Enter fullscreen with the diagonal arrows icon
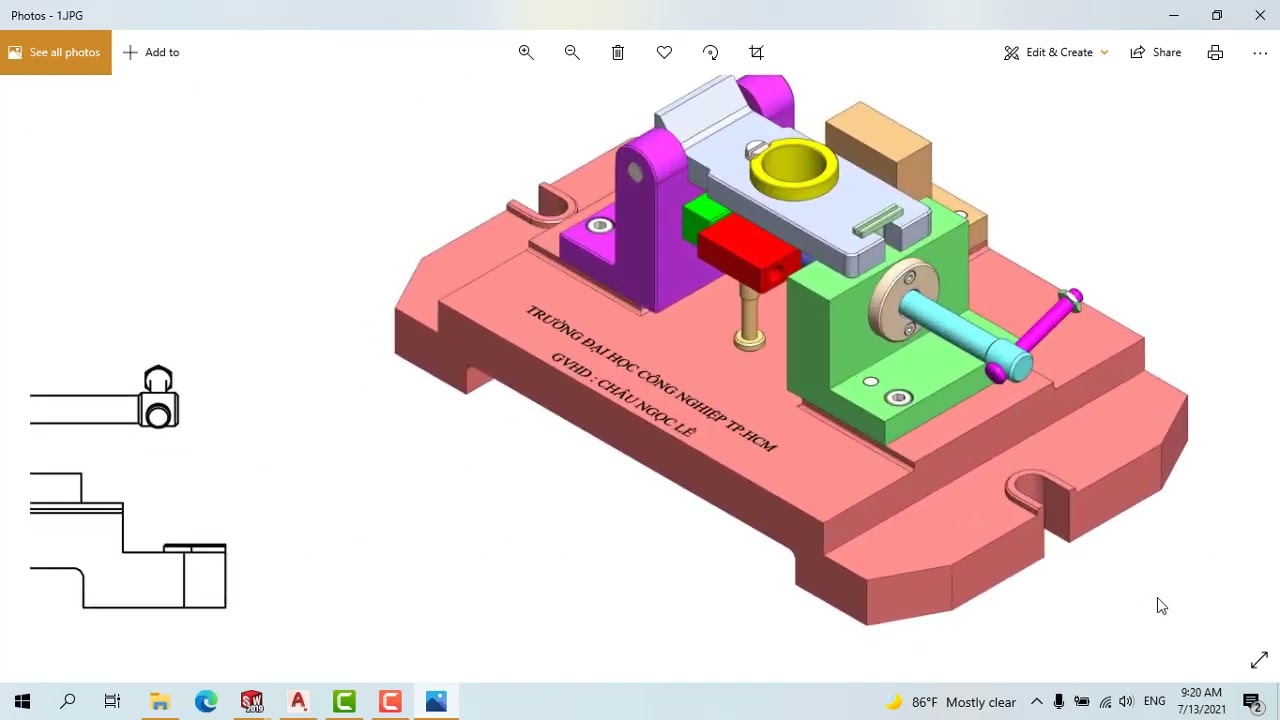1280x720 pixels. (x=1259, y=660)
